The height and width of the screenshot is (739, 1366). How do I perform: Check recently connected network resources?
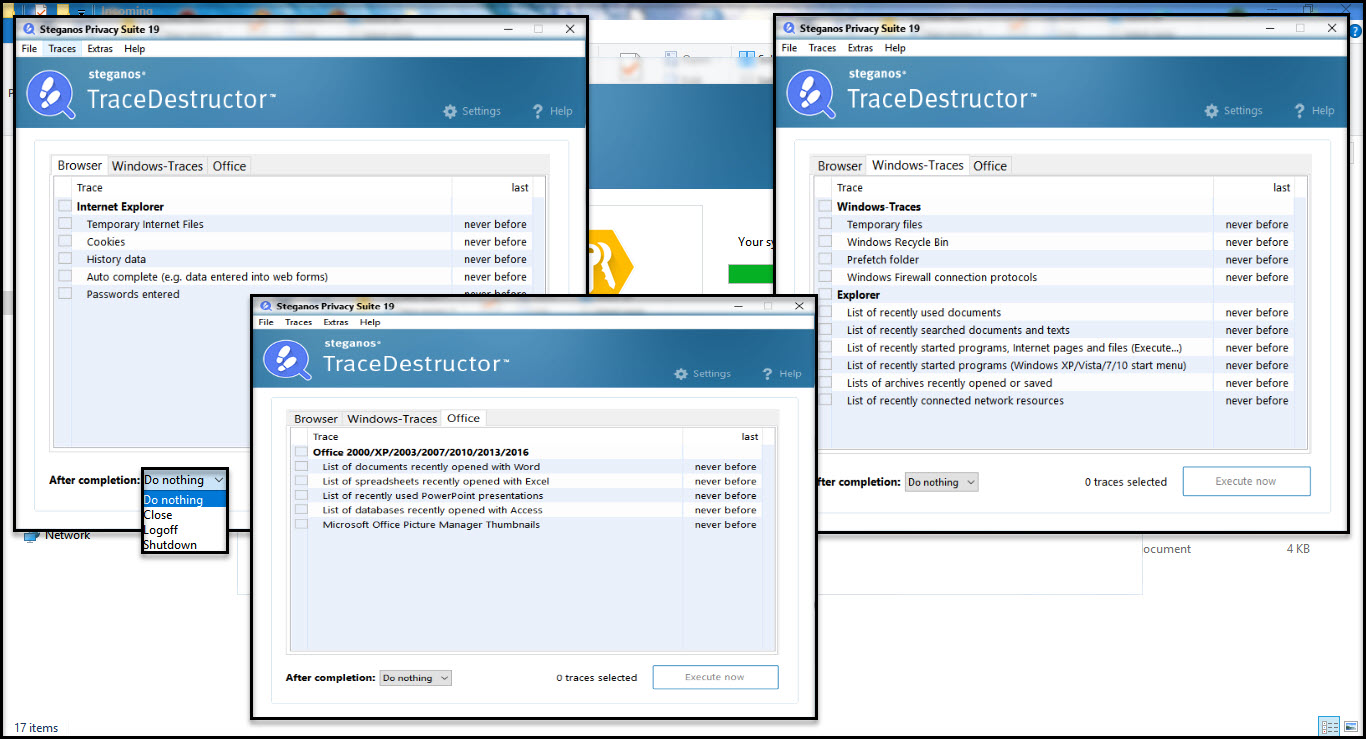[825, 400]
